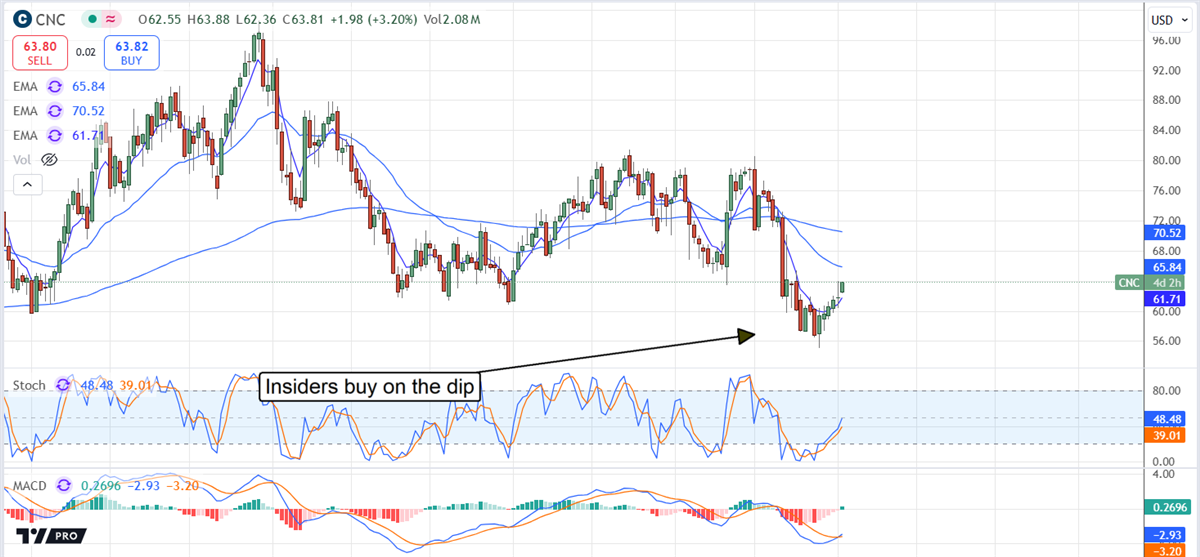Click refresh icon beside EMA 61.71

(55, 135)
